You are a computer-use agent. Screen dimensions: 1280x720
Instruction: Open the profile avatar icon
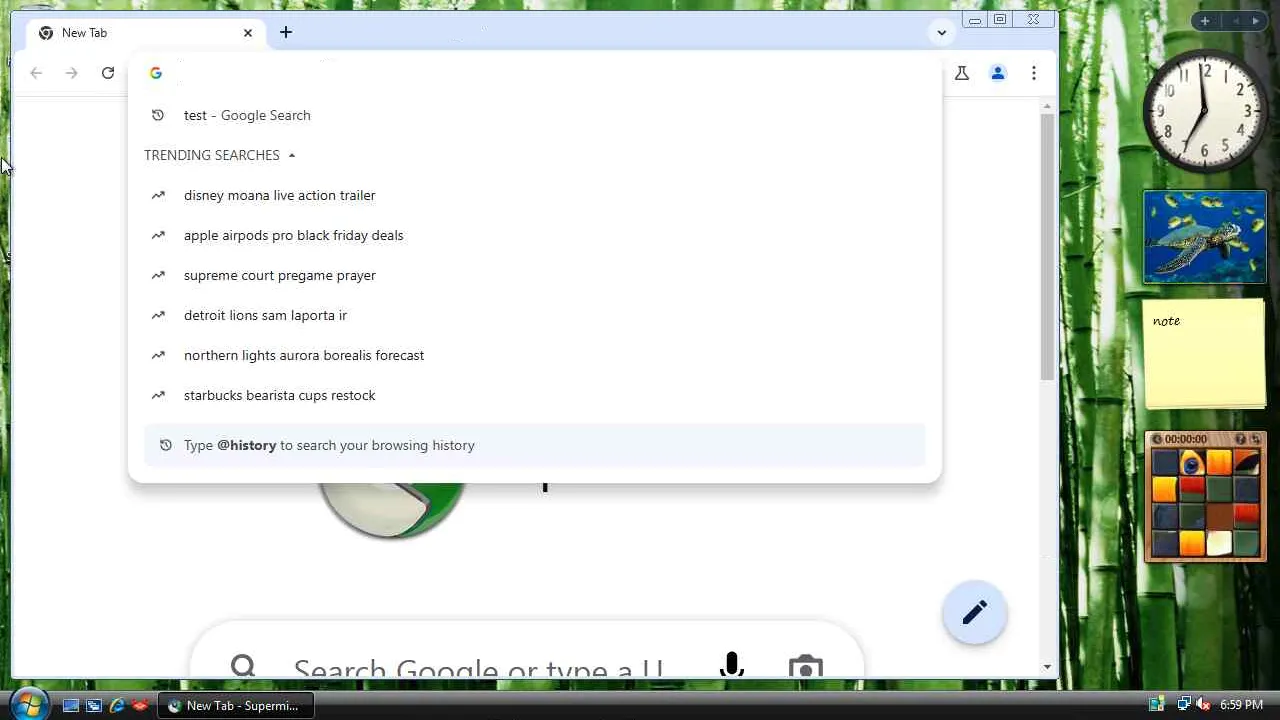(x=998, y=73)
